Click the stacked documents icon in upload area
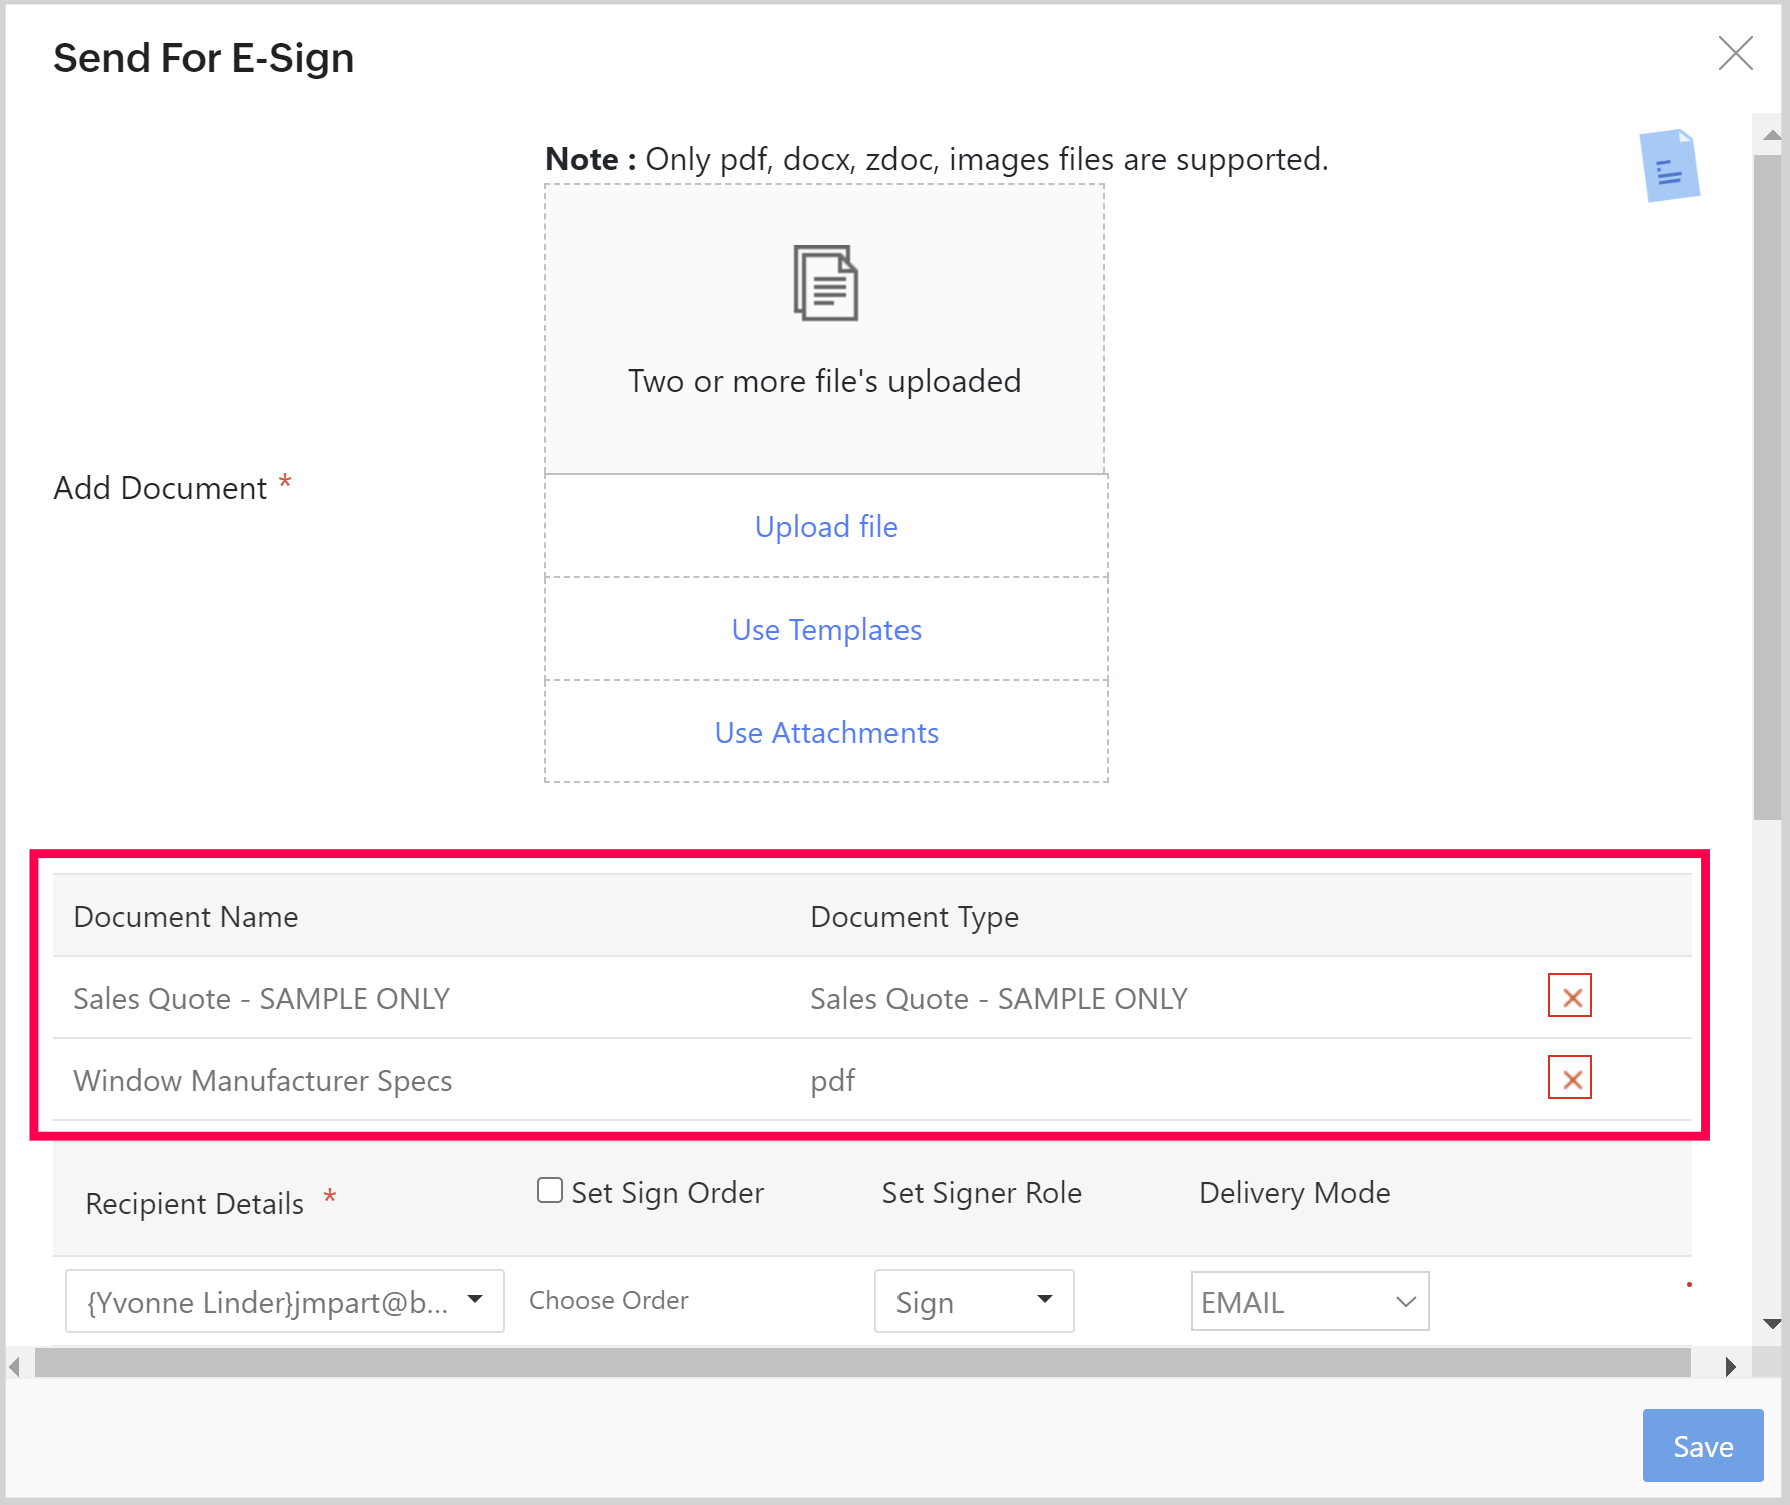The height and width of the screenshot is (1505, 1790). (825, 283)
